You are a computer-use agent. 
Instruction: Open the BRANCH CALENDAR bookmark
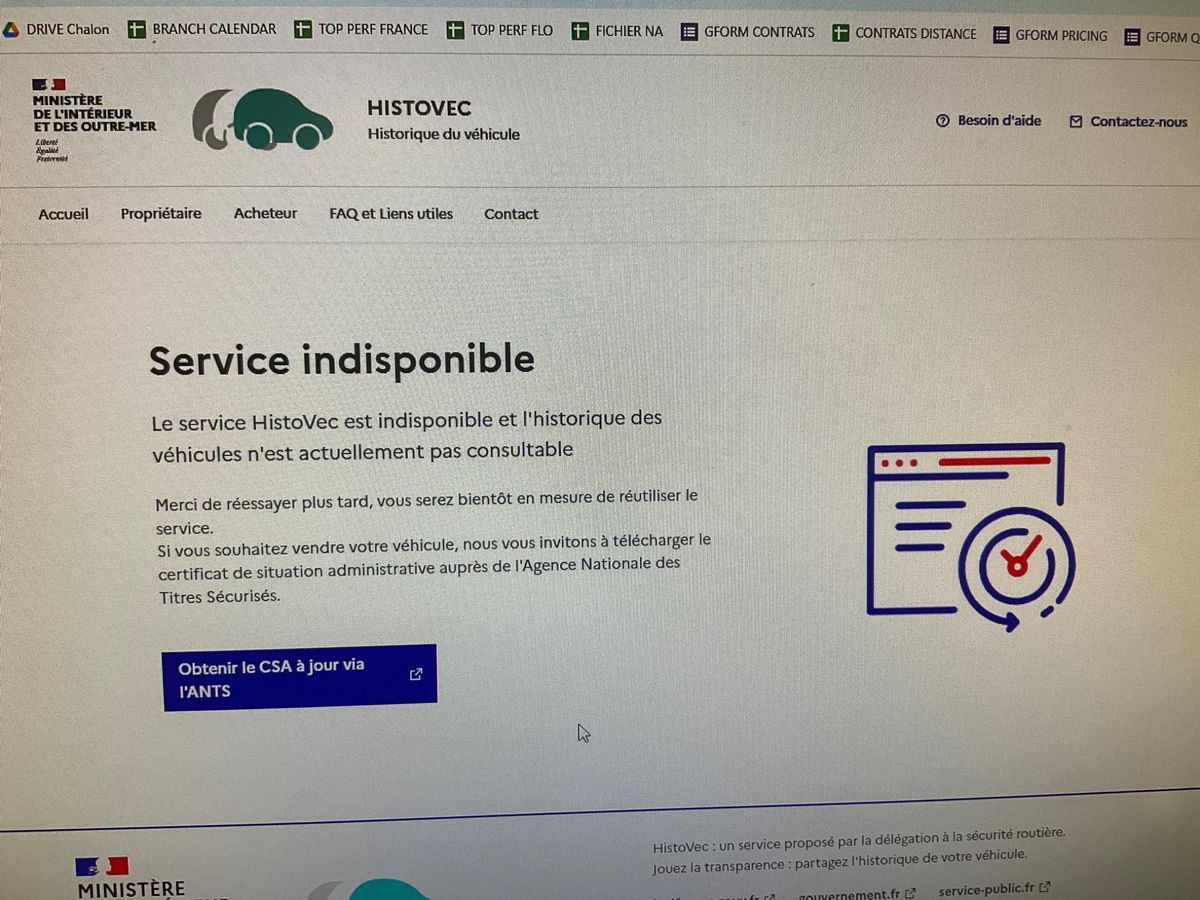202,29
